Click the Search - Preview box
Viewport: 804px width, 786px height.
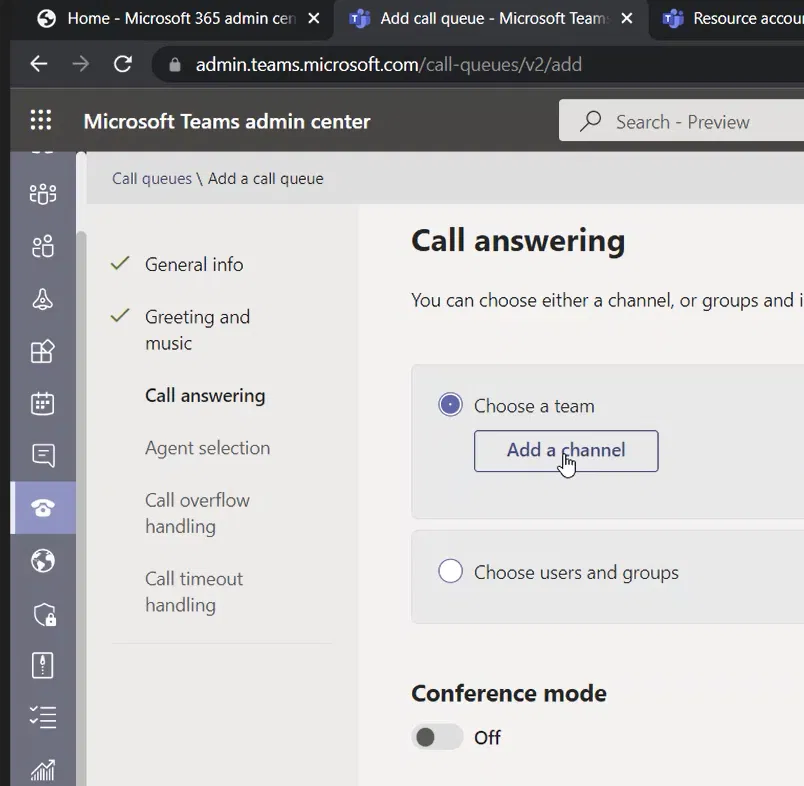(682, 122)
